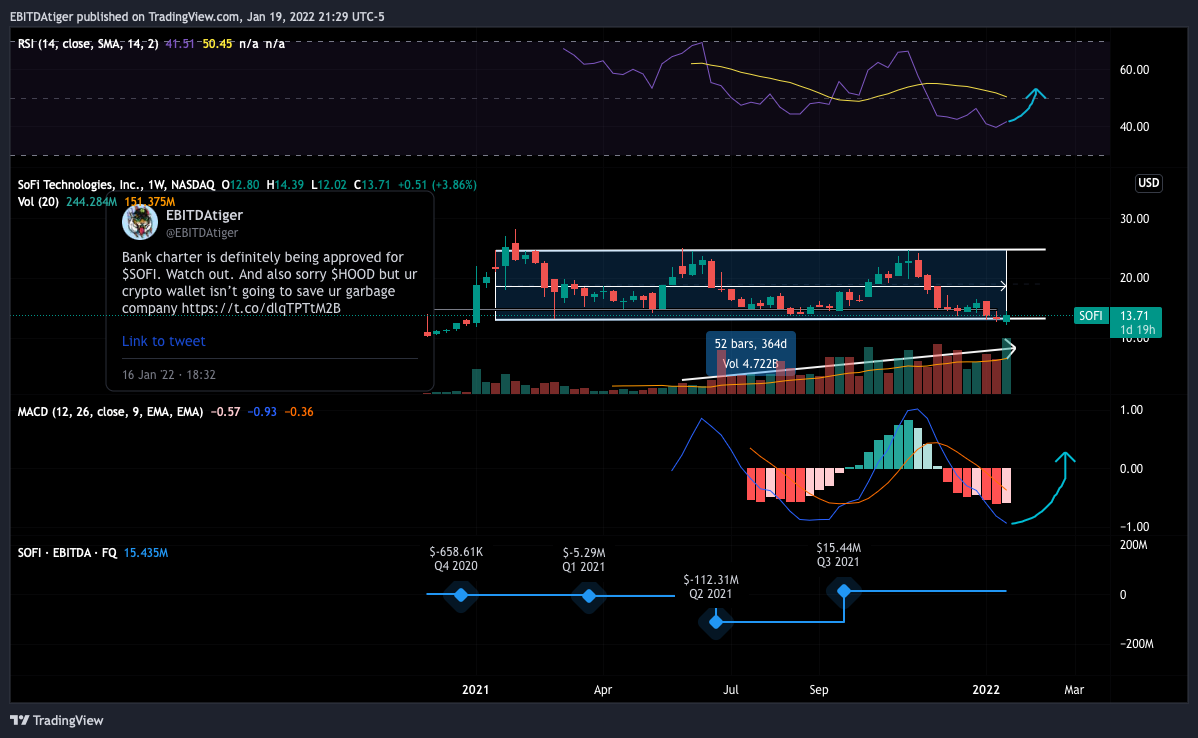Click the Mar label on the time axis

(1074, 689)
